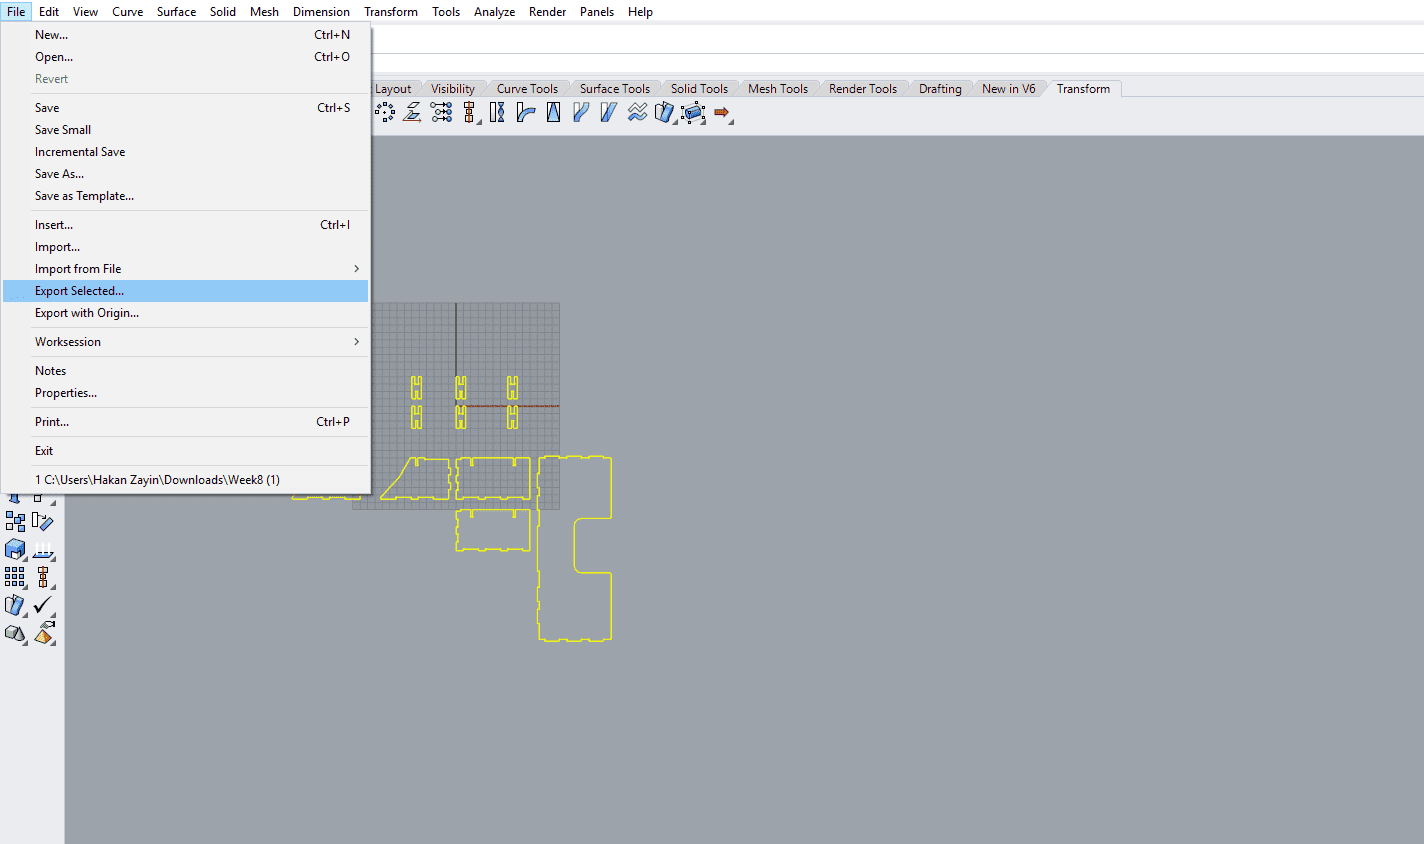Open the Solid Tools tab
This screenshot has width=1424, height=844.
(x=699, y=89)
